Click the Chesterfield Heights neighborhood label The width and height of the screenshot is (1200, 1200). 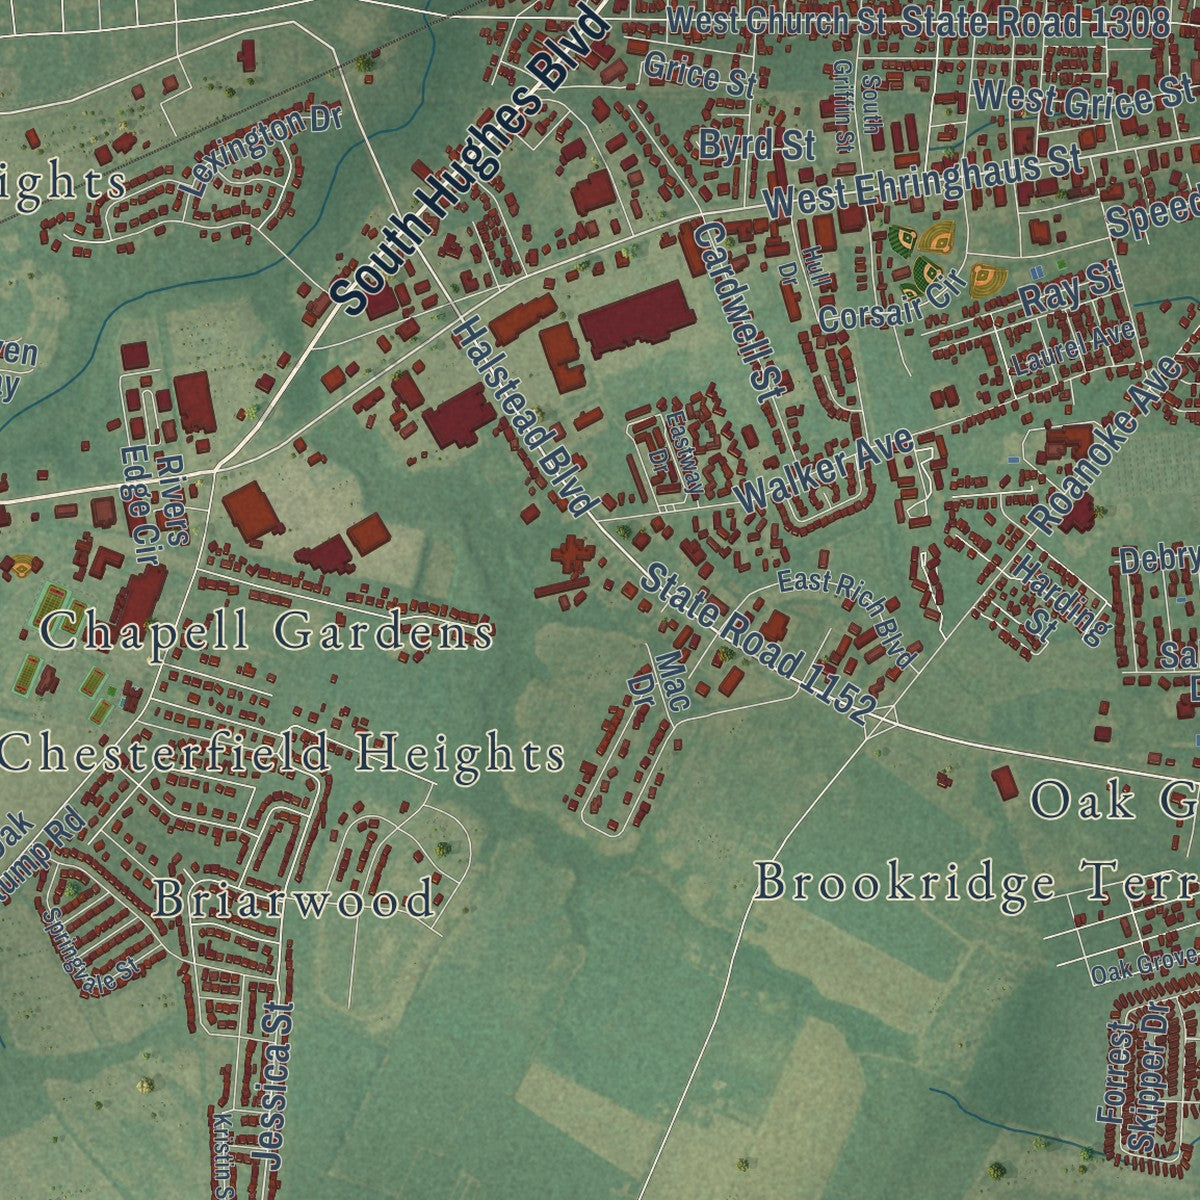pyautogui.click(x=282, y=753)
